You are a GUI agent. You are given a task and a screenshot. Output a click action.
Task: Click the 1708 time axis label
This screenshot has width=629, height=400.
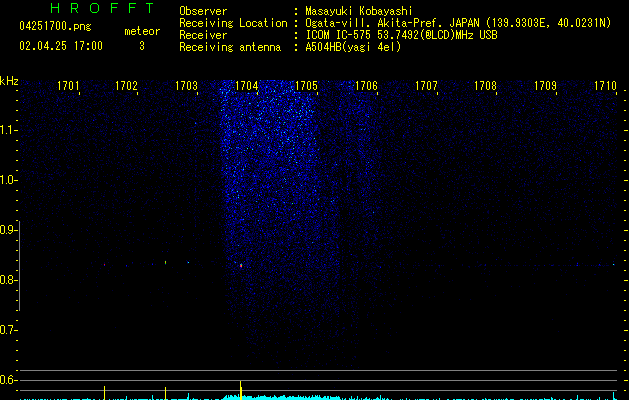(x=485, y=86)
